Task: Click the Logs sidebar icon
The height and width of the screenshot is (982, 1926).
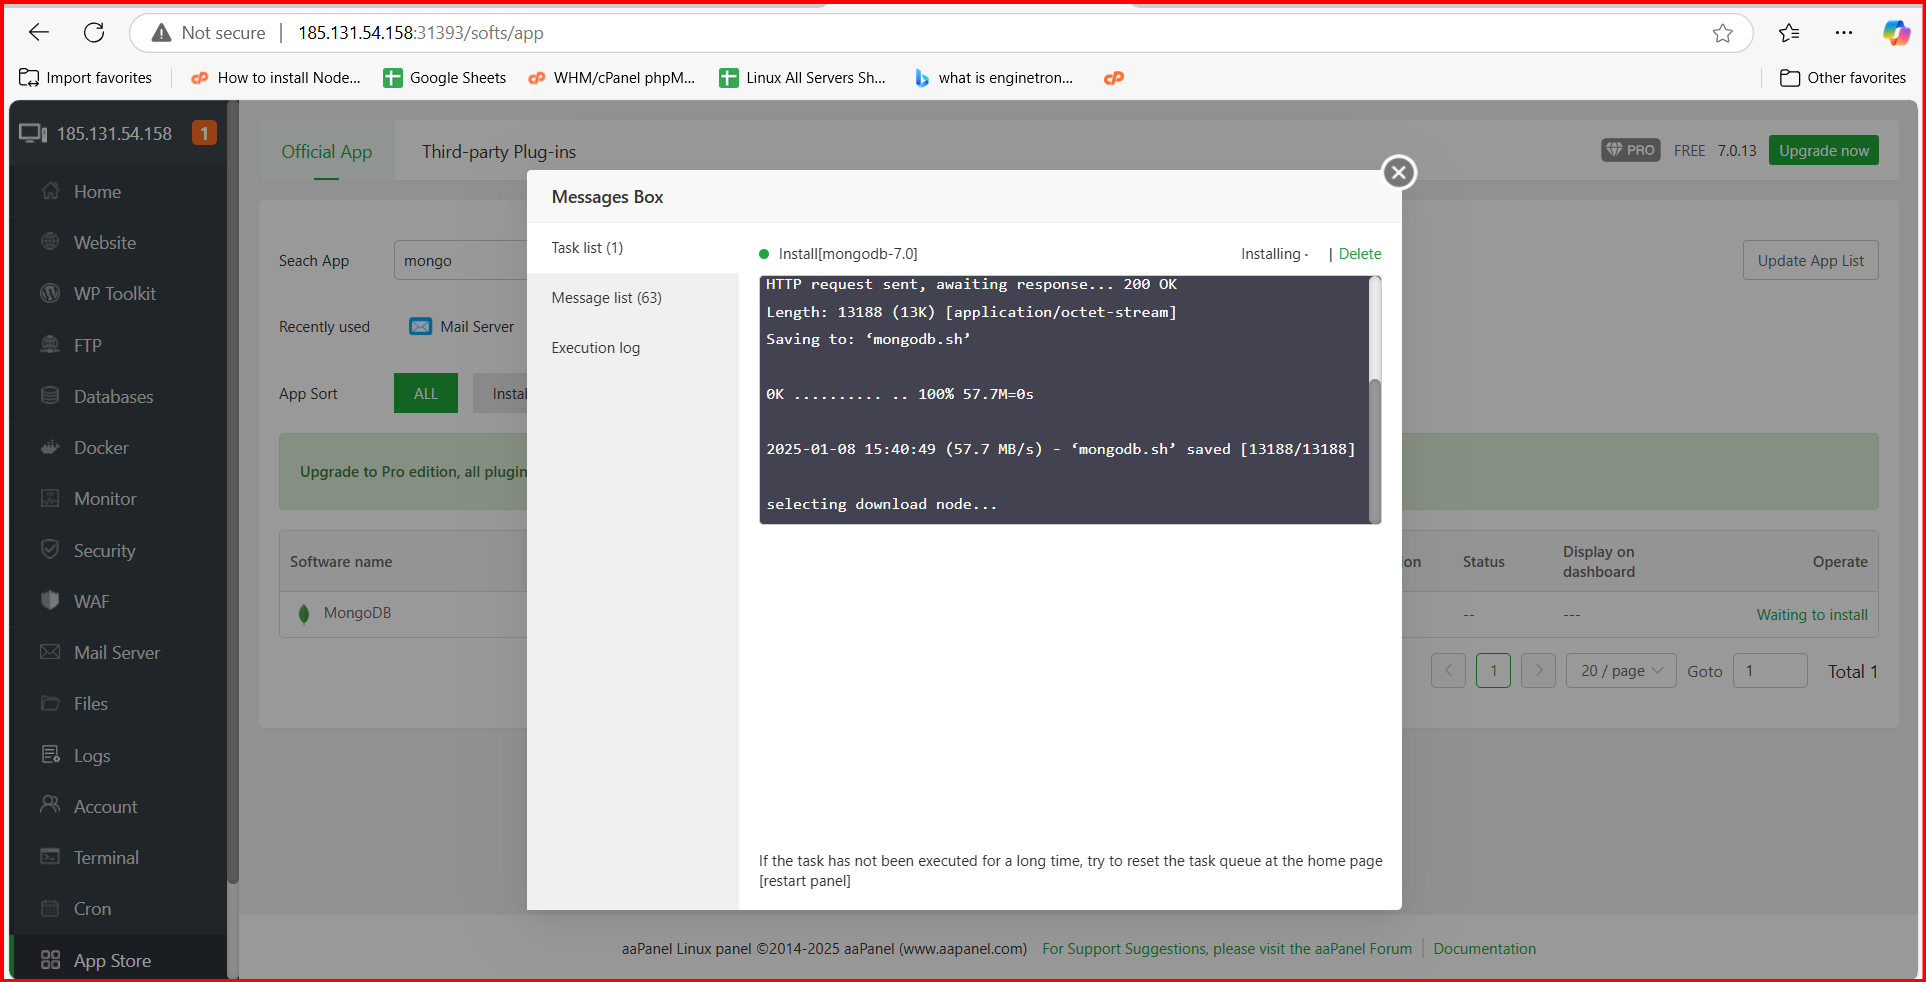Action: point(50,754)
